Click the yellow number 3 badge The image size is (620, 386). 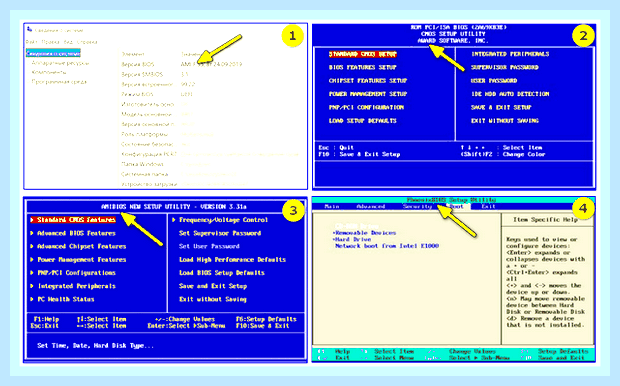click(x=293, y=210)
